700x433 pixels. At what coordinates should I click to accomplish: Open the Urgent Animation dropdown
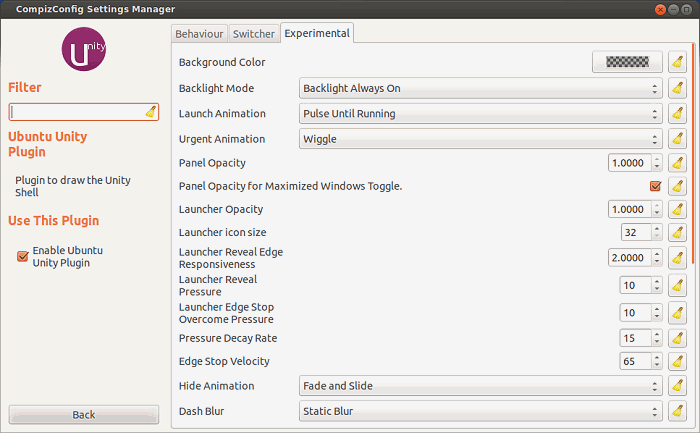480,139
